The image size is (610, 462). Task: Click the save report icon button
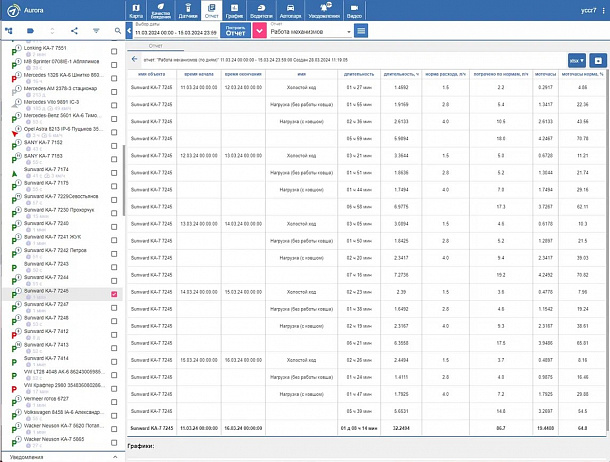click(598, 61)
